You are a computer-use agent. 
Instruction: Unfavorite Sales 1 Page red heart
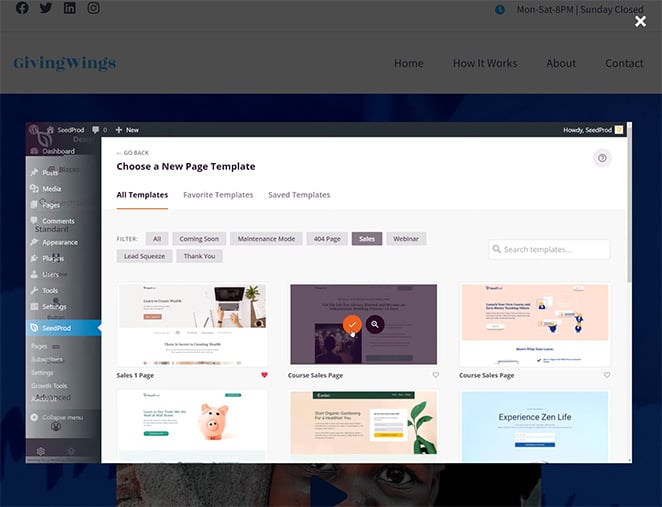[x=265, y=375]
